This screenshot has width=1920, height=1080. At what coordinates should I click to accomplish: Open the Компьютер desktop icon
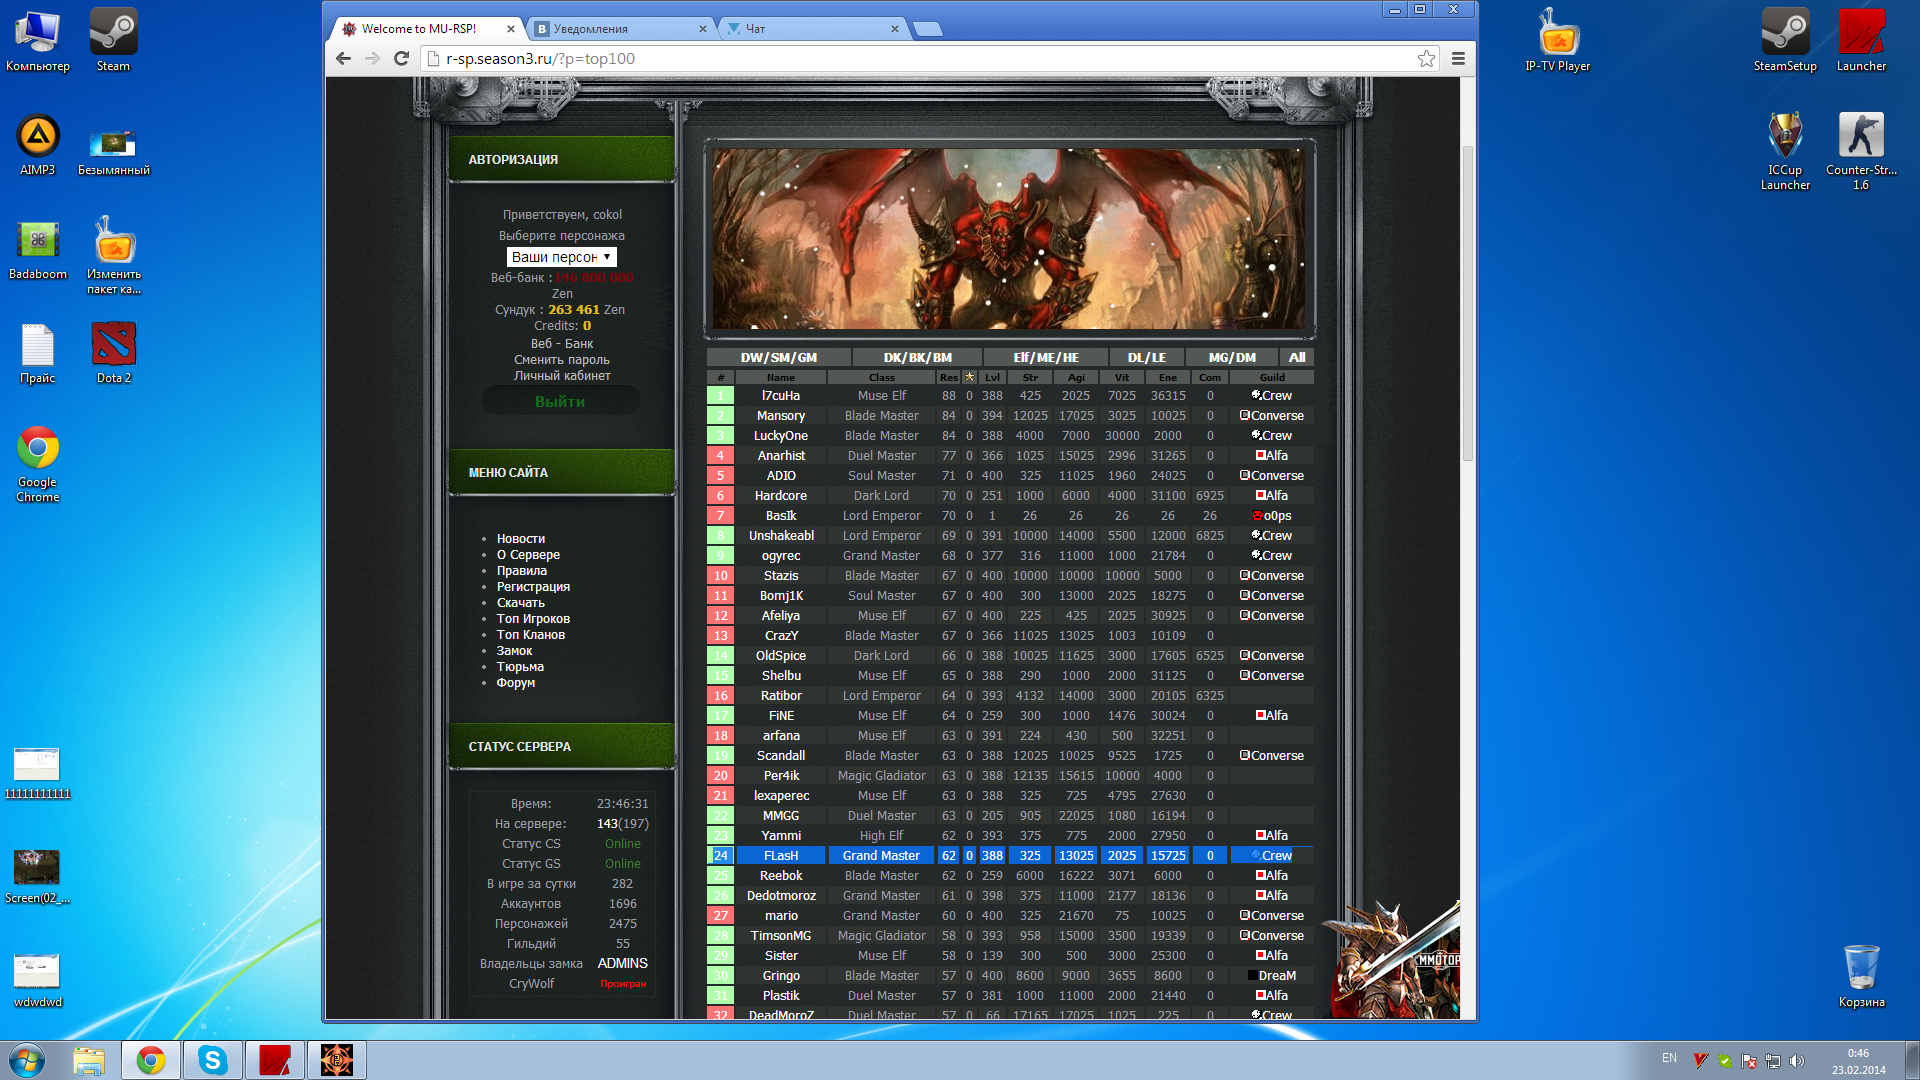[x=37, y=41]
